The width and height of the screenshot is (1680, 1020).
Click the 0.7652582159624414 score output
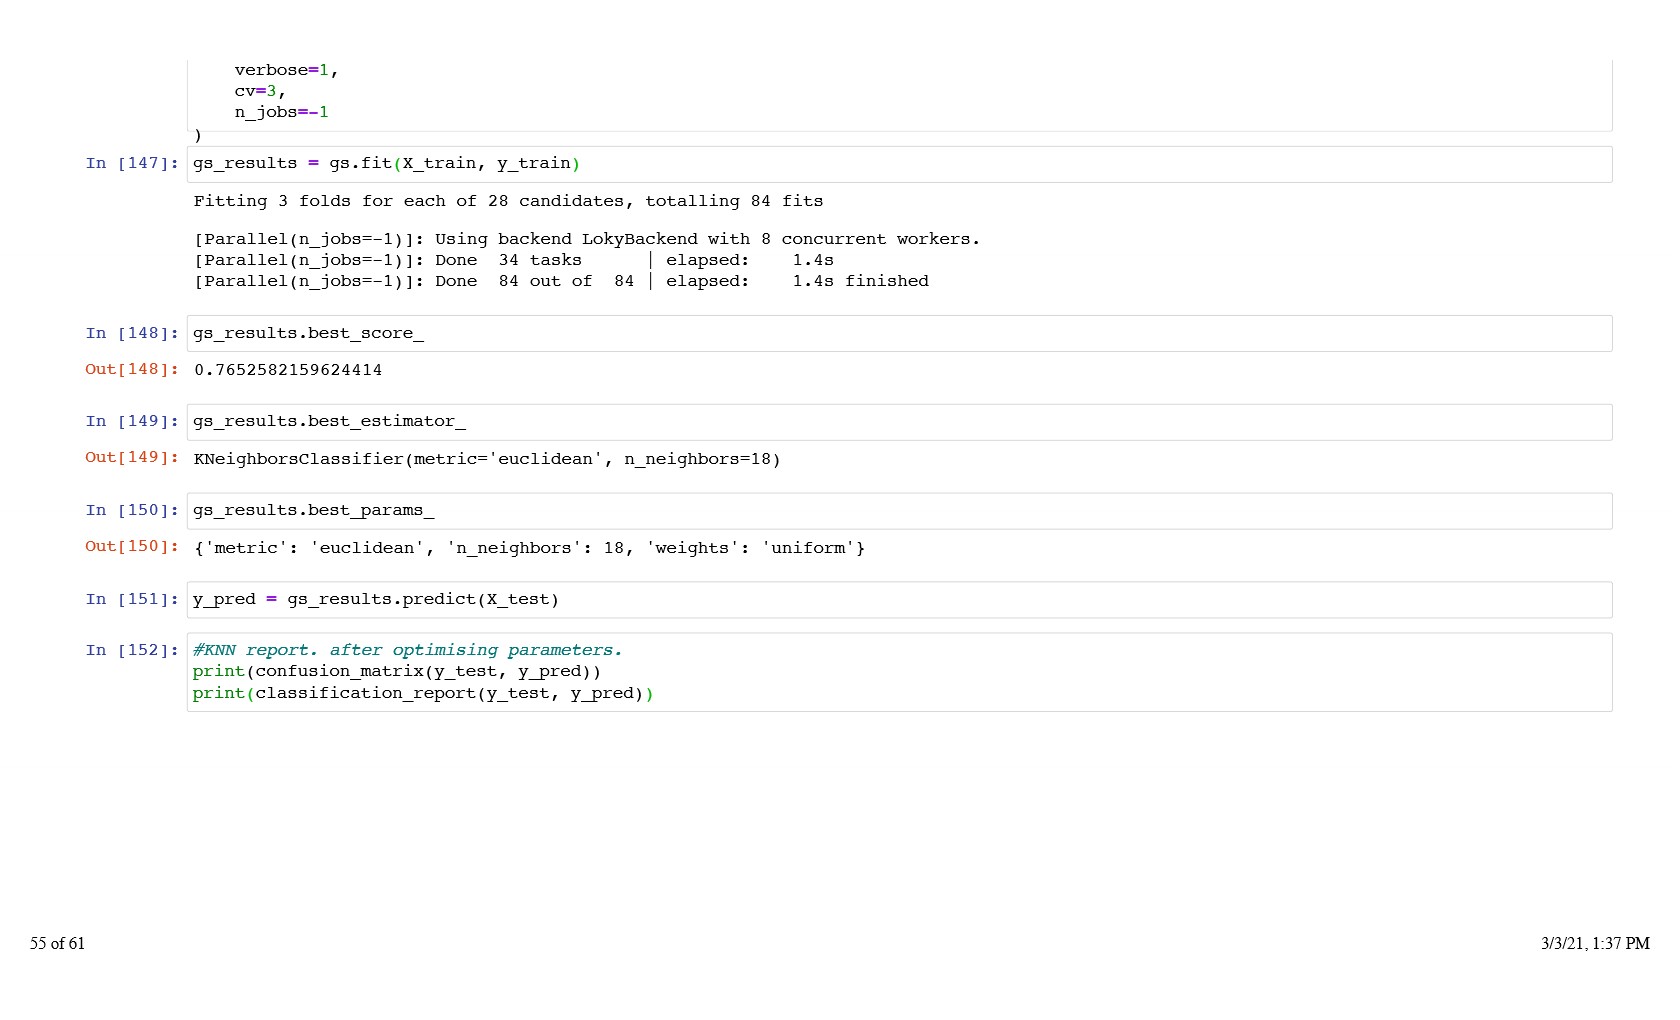pyautogui.click(x=288, y=370)
